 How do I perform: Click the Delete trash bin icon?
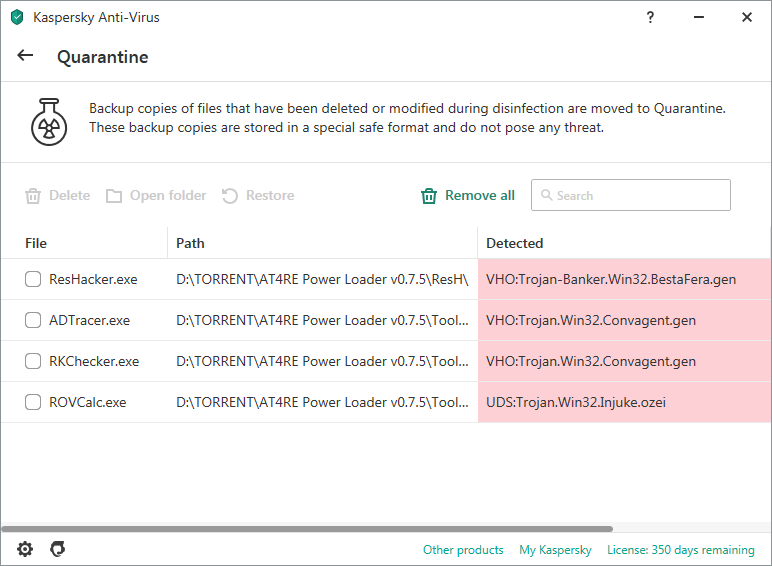point(33,196)
